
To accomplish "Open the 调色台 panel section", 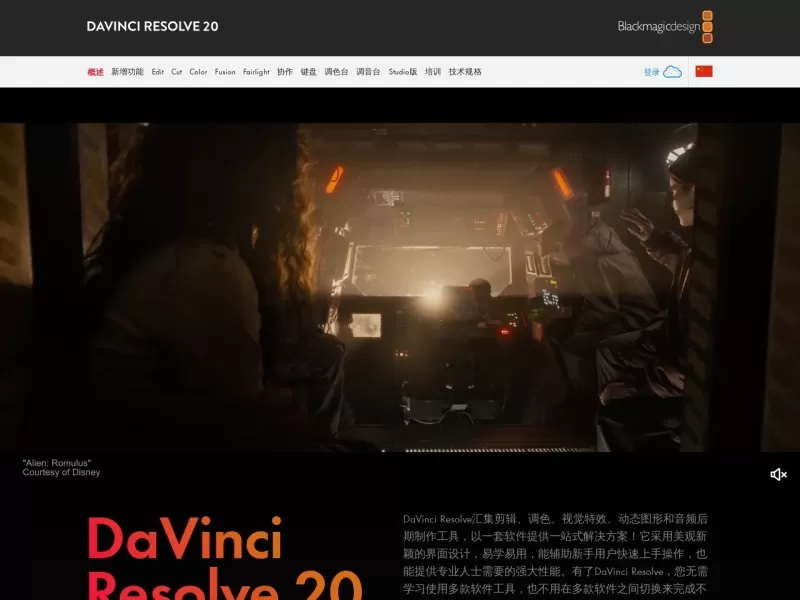I will click(x=337, y=71).
